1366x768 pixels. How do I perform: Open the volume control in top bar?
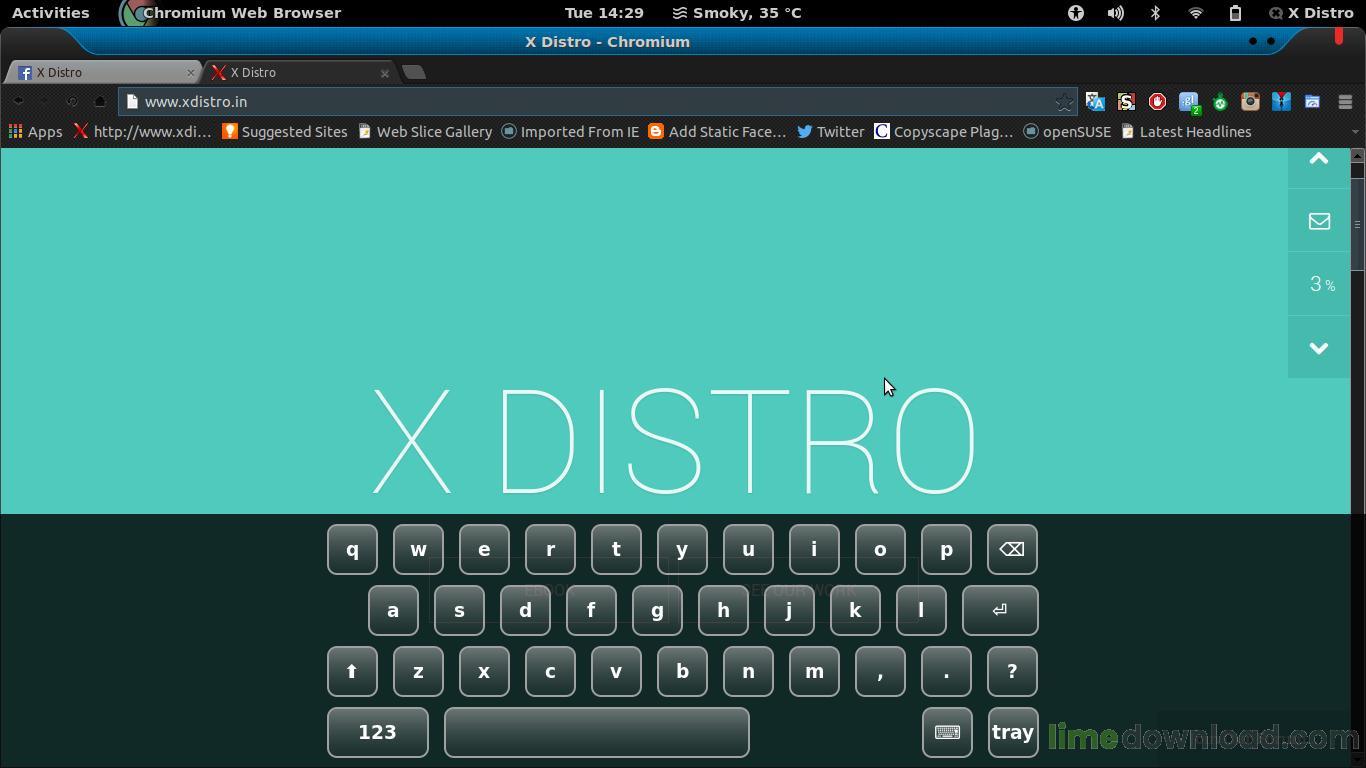point(1116,13)
